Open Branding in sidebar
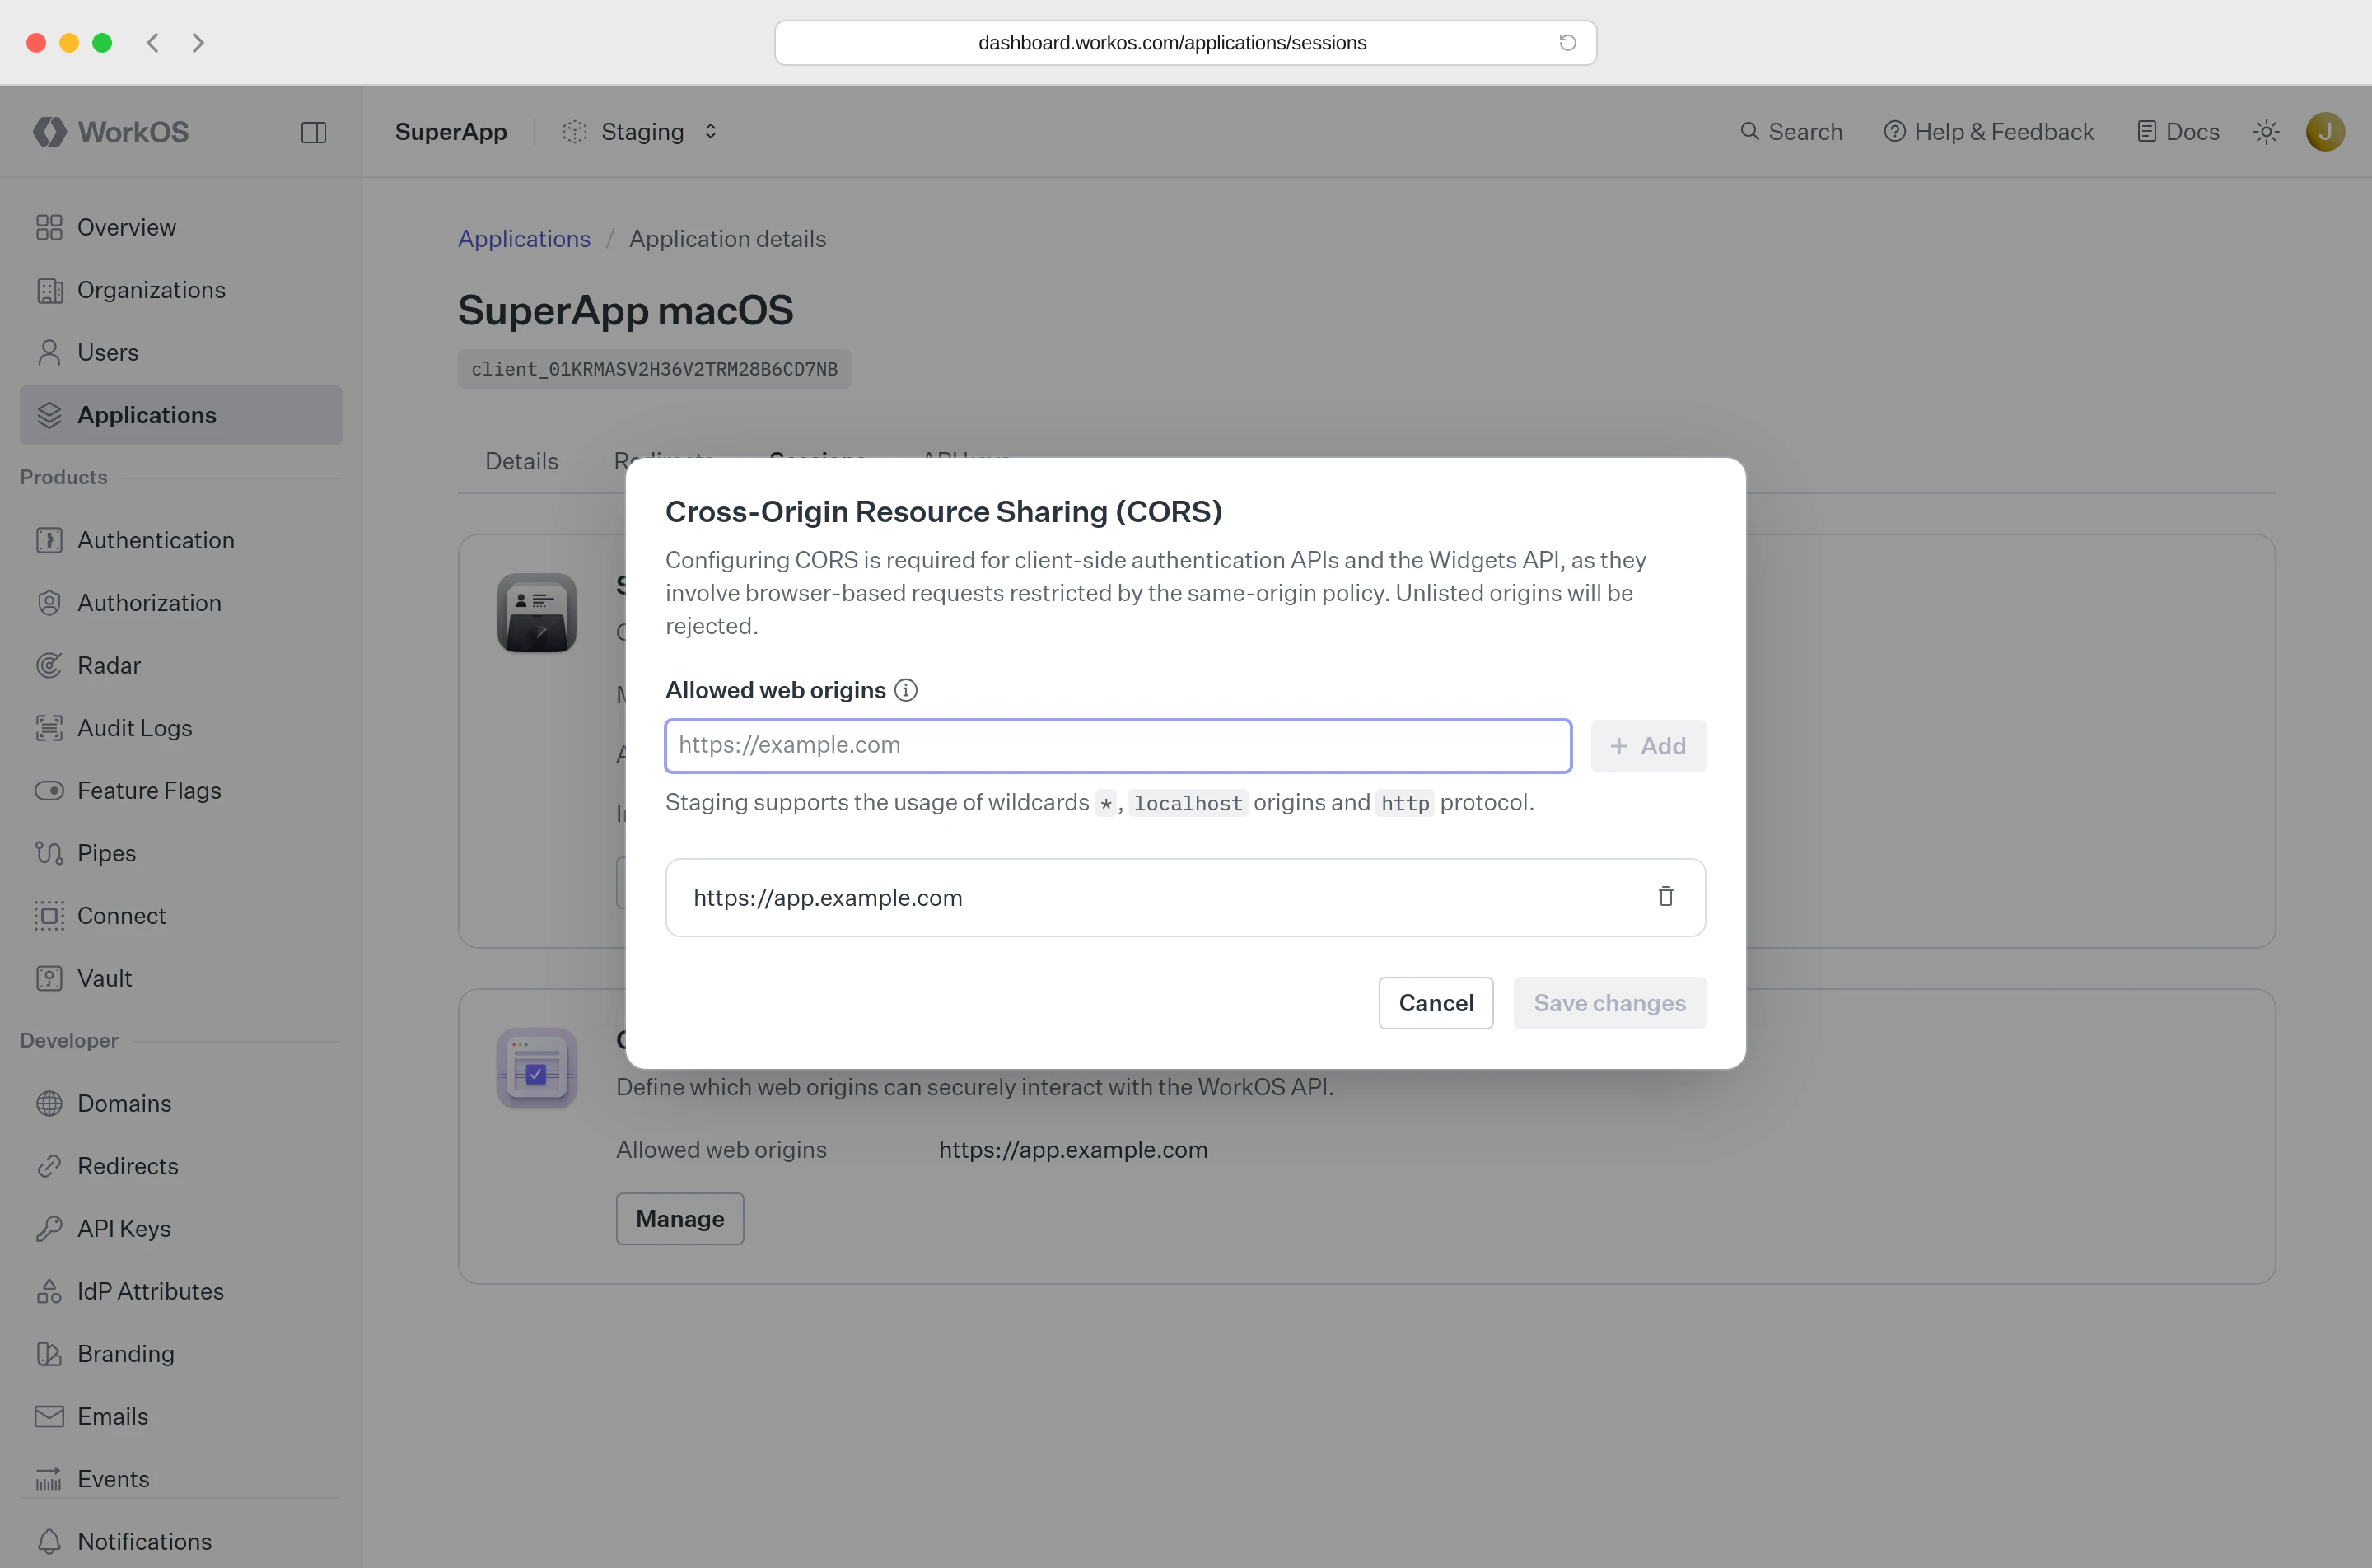 click(181, 1354)
